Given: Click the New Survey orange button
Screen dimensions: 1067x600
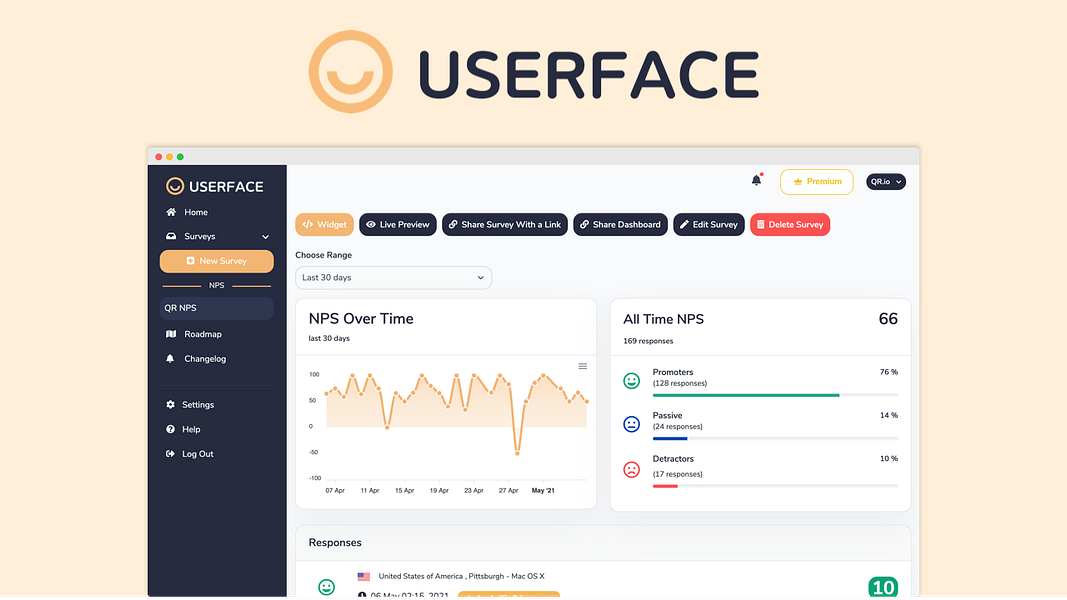Looking at the screenshot, I should 216,260.
